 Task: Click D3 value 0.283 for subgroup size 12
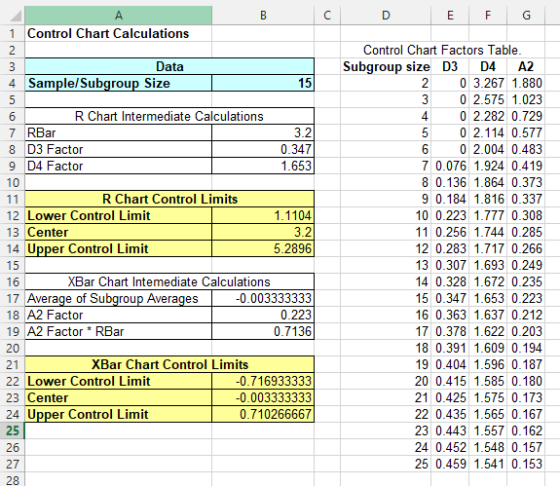(x=450, y=249)
